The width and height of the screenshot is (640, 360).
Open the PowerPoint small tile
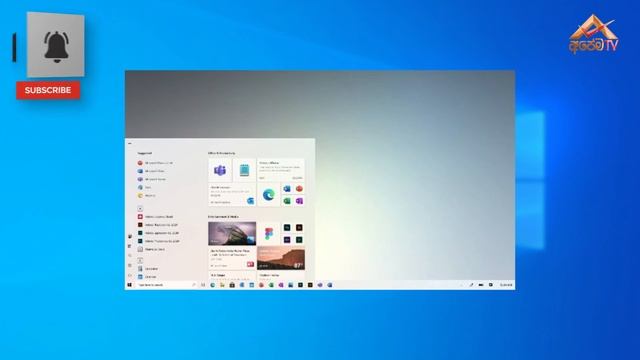pos(299,189)
